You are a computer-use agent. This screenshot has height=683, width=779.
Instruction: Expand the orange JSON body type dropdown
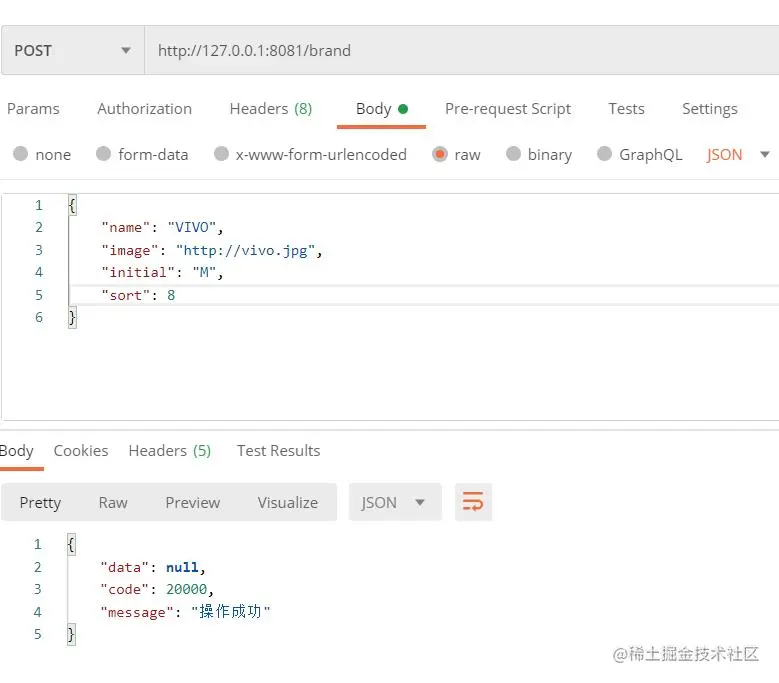[x=765, y=154]
